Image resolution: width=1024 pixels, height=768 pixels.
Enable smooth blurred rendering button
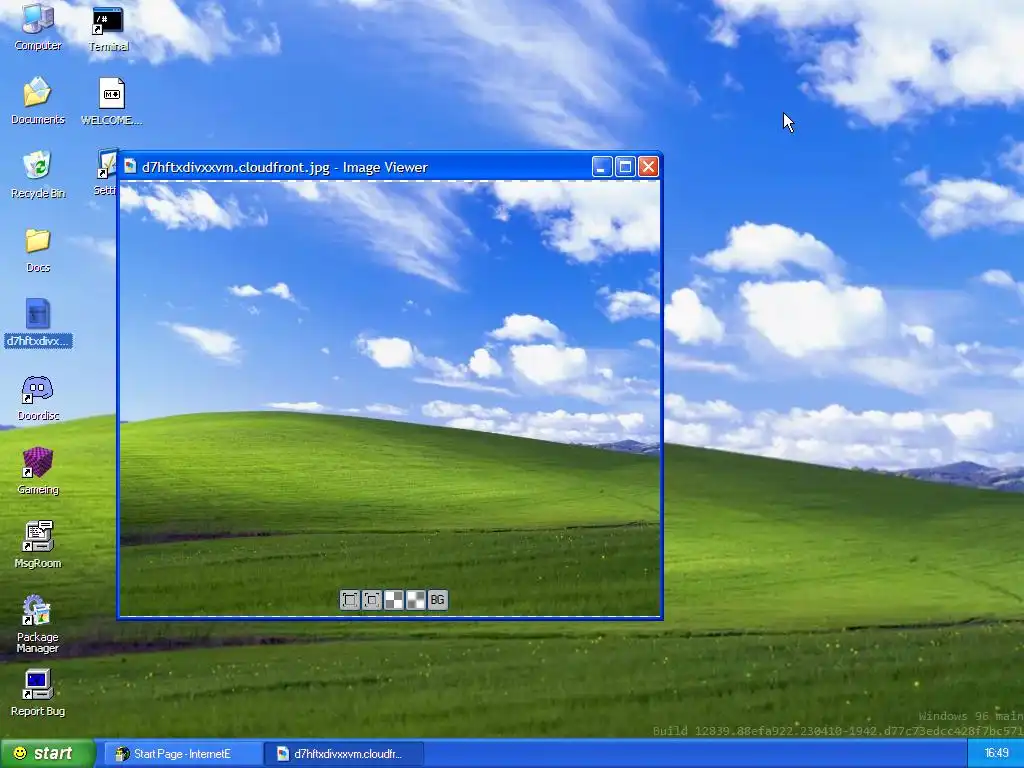(x=416, y=600)
